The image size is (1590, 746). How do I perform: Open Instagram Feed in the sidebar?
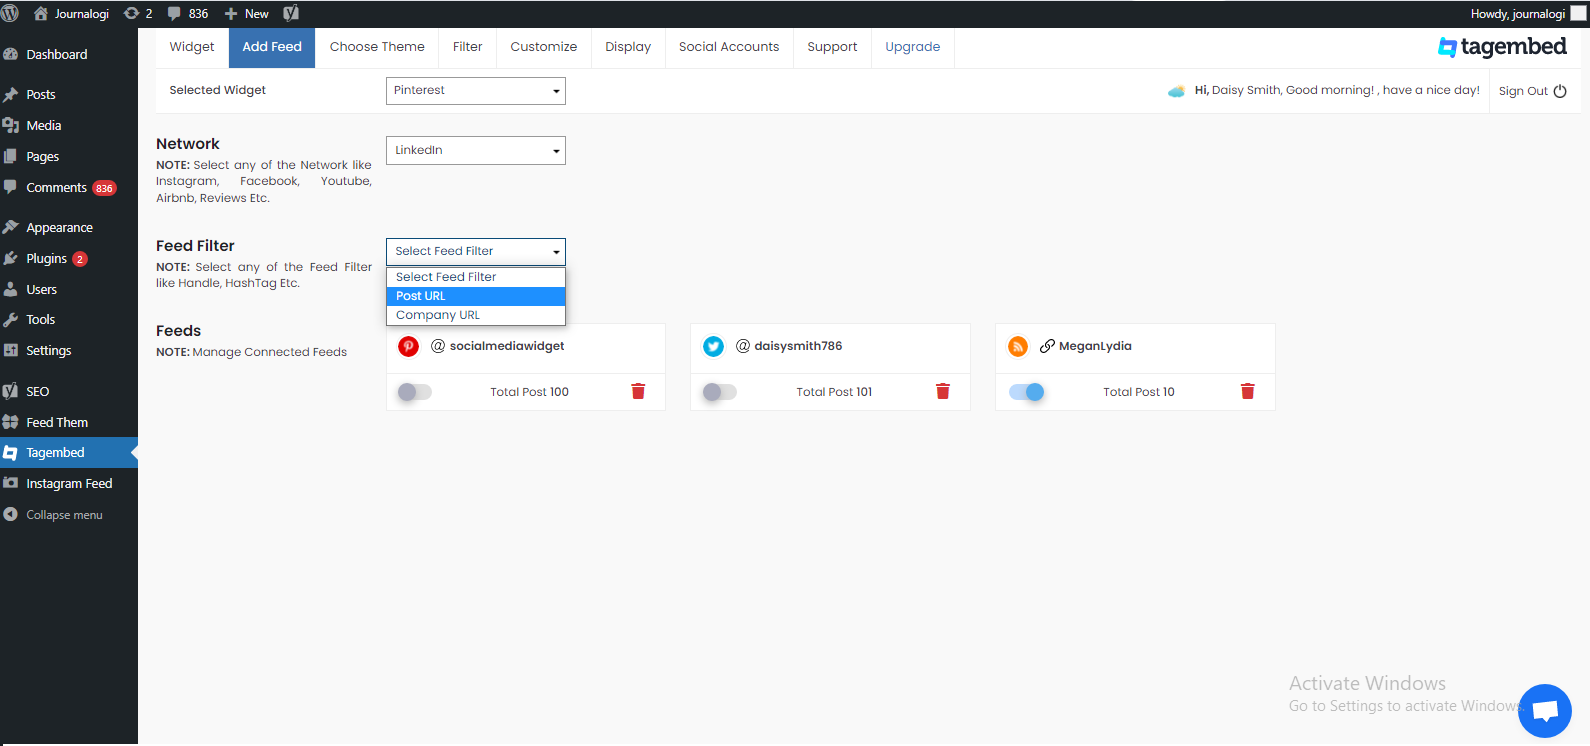(69, 483)
